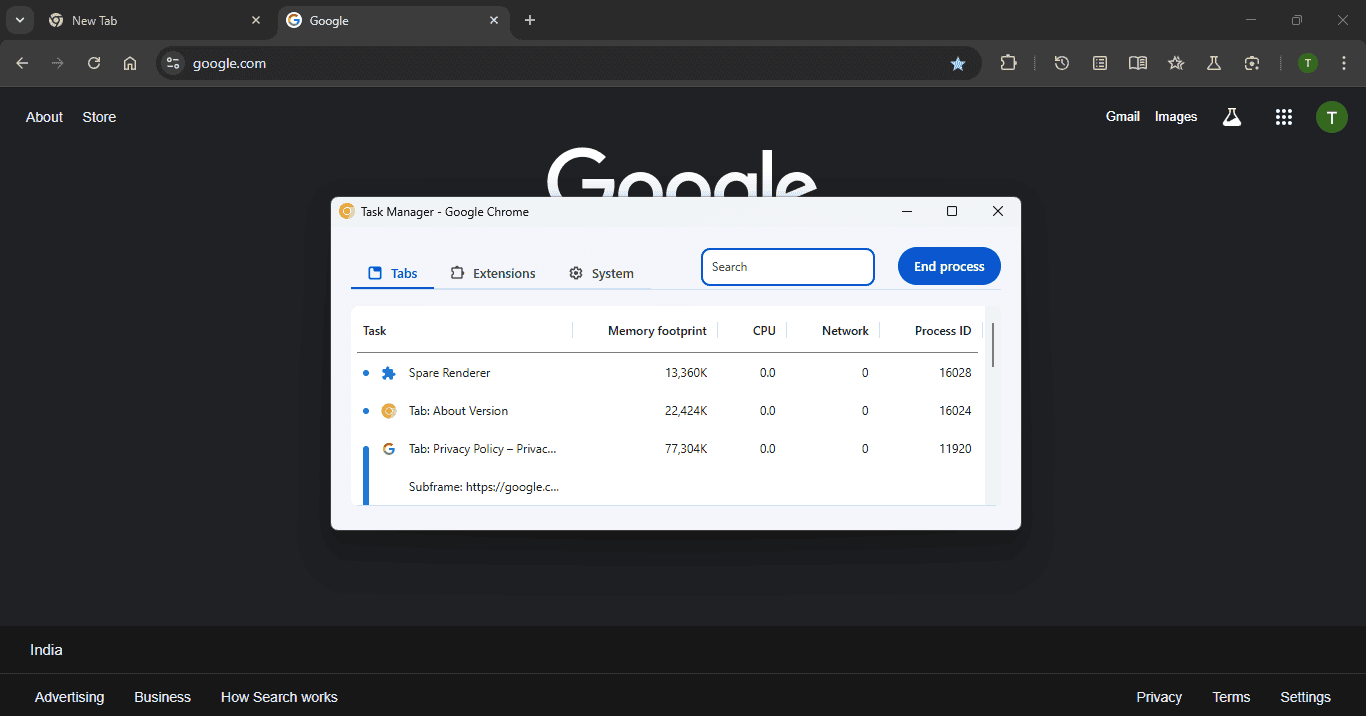The height and width of the screenshot is (716, 1366).
Task: Click process ID 11920
Action: click(x=955, y=449)
